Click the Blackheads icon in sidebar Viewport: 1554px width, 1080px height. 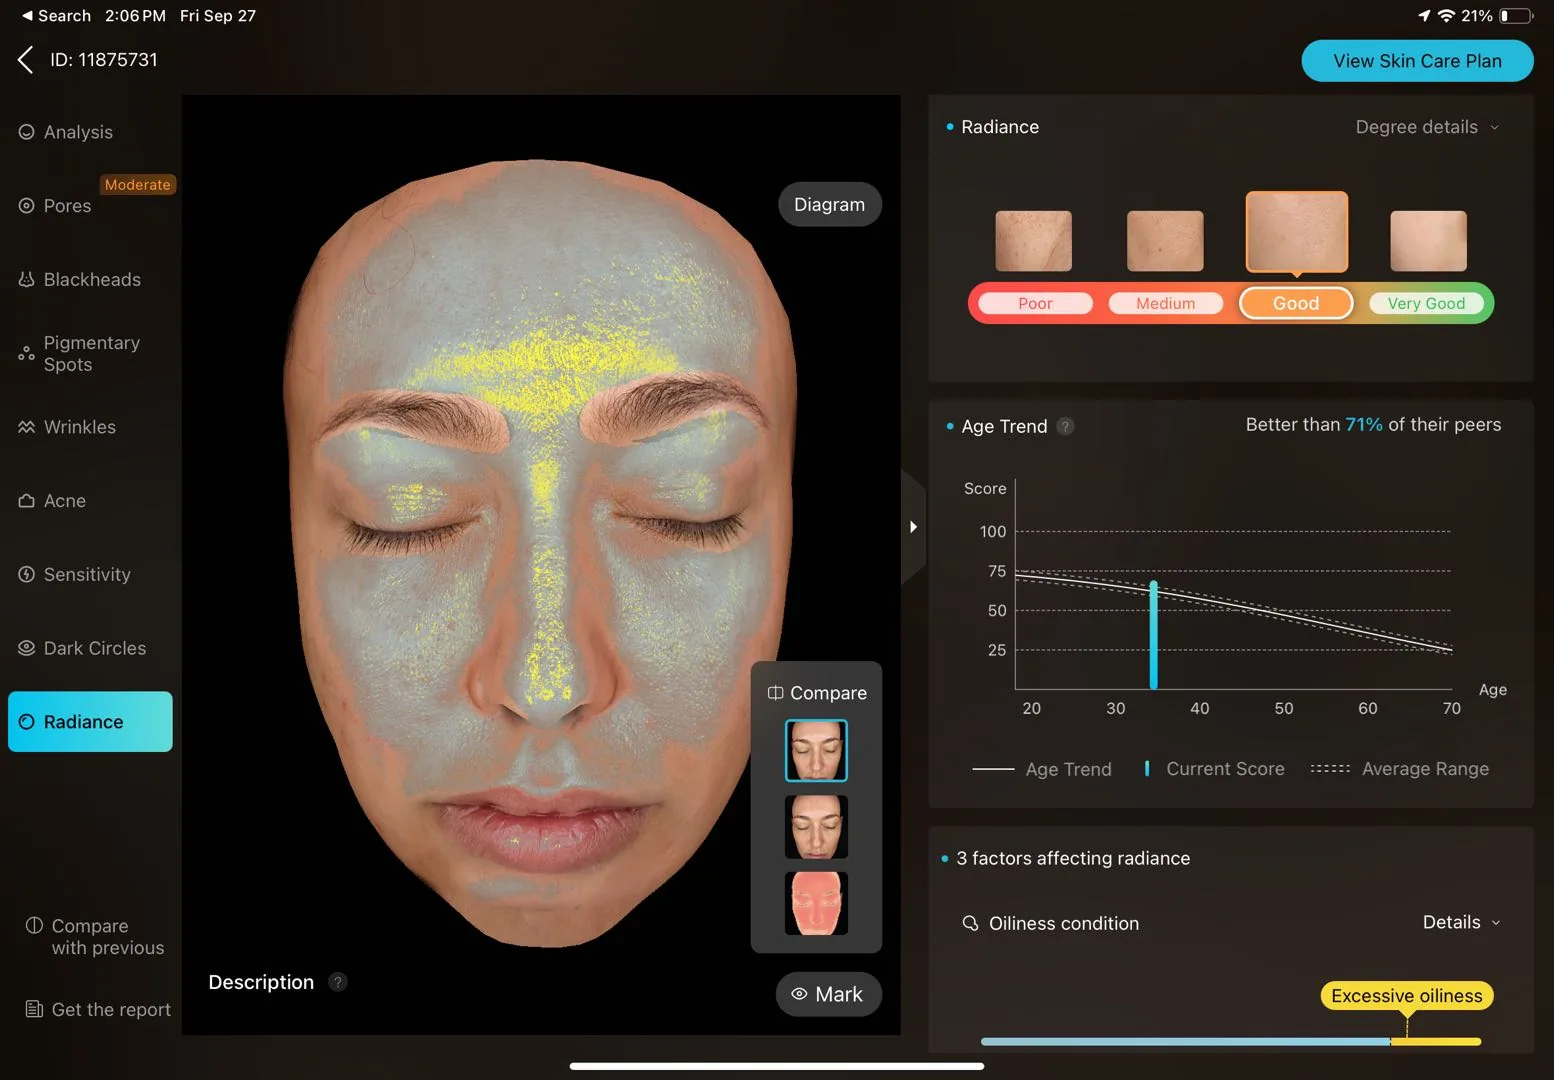(27, 279)
